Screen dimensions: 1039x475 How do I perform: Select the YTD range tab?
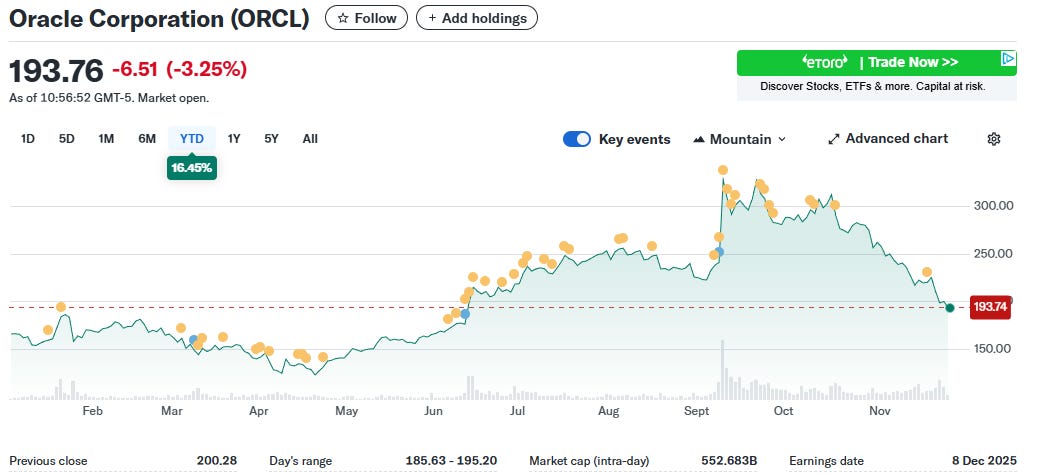pos(191,138)
